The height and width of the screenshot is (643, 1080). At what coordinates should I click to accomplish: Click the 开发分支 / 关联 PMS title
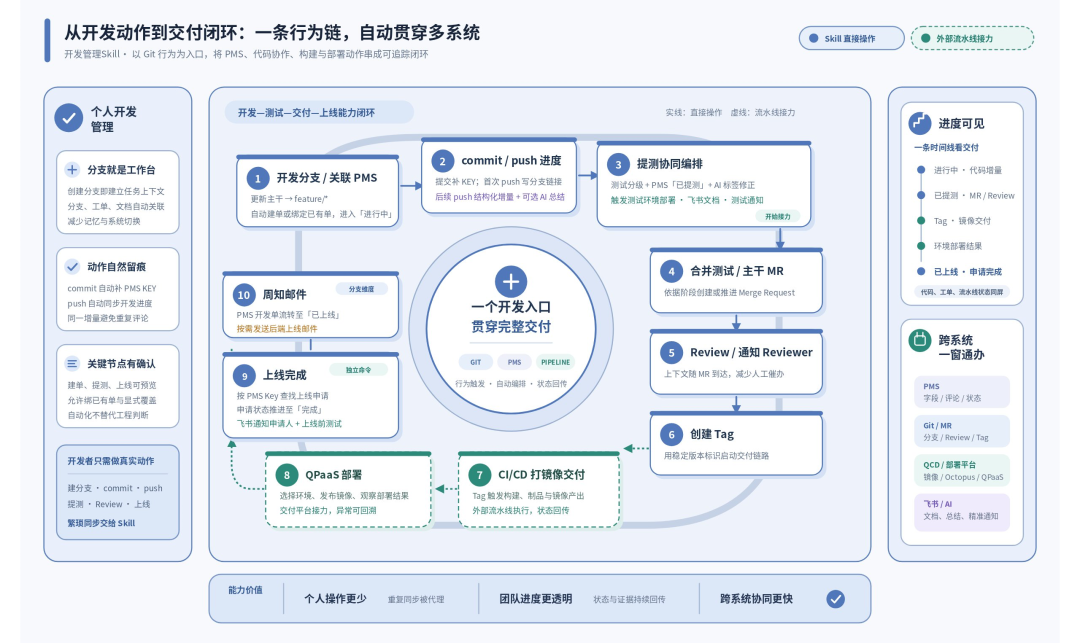[x=326, y=178]
